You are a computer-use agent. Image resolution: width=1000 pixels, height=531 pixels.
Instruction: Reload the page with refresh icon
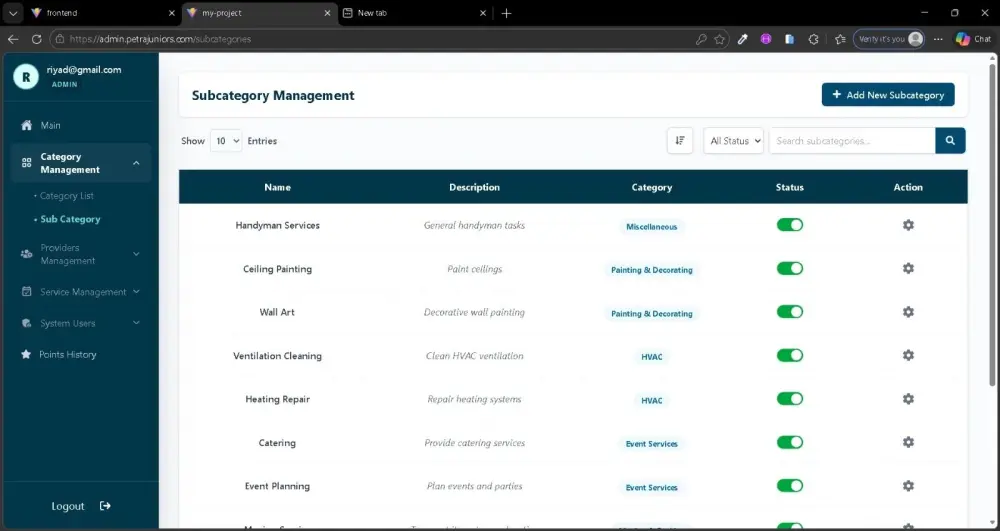[x=36, y=39]
